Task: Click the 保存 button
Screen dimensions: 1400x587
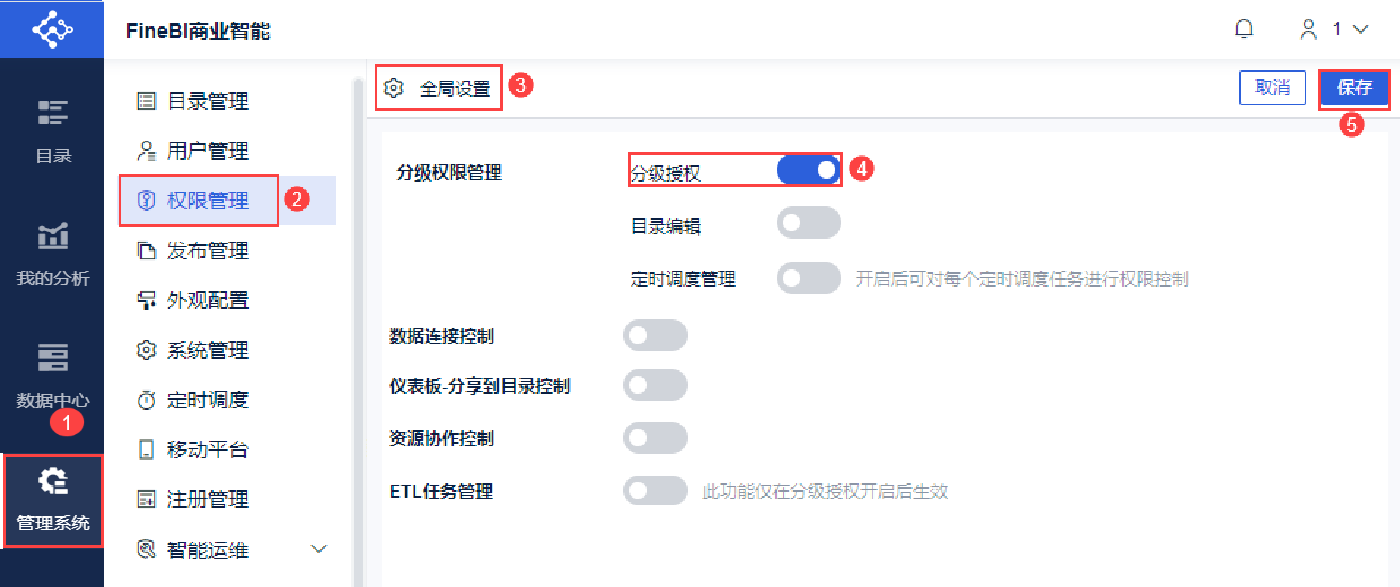Action: [1354, 88]
